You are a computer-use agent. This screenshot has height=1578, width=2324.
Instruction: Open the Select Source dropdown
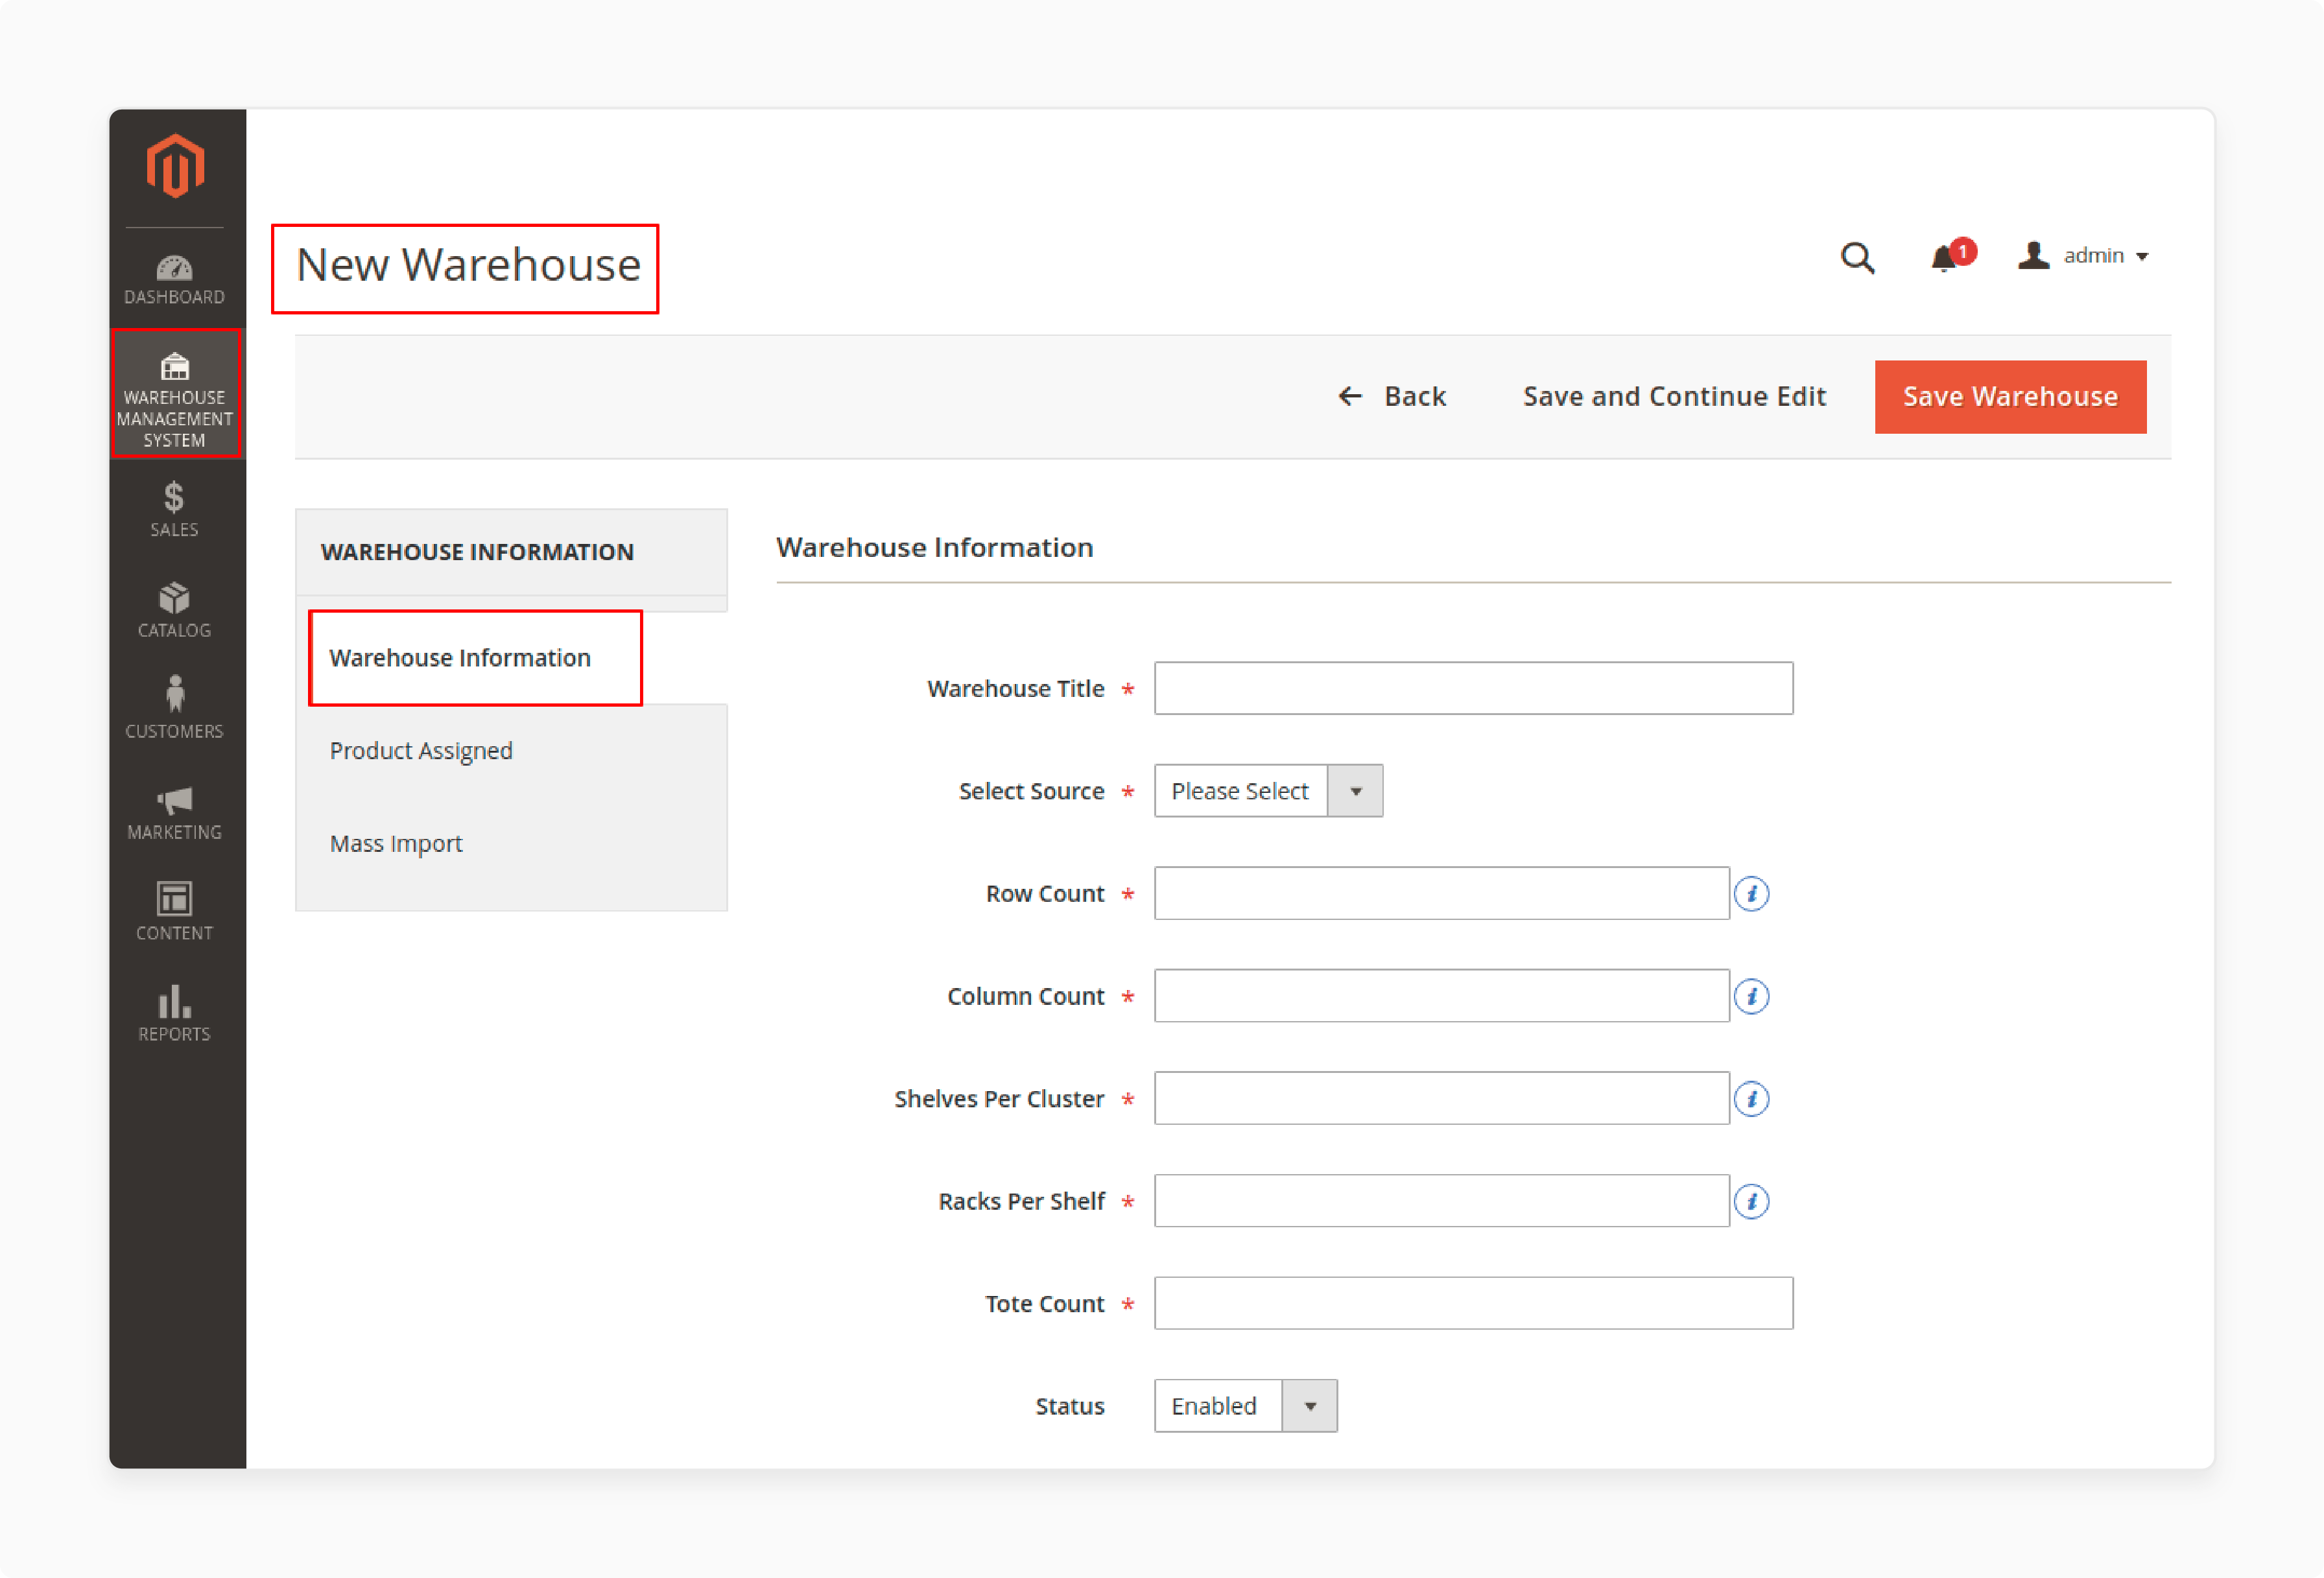1268,791
